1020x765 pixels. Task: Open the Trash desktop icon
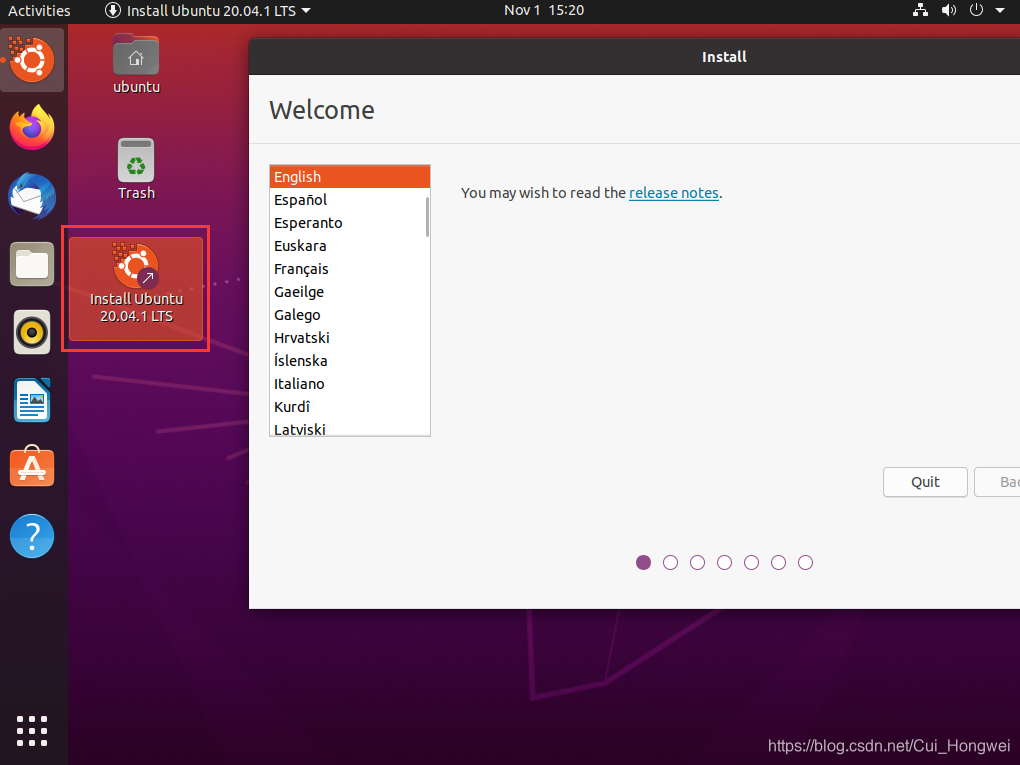[x=136, y=169]
